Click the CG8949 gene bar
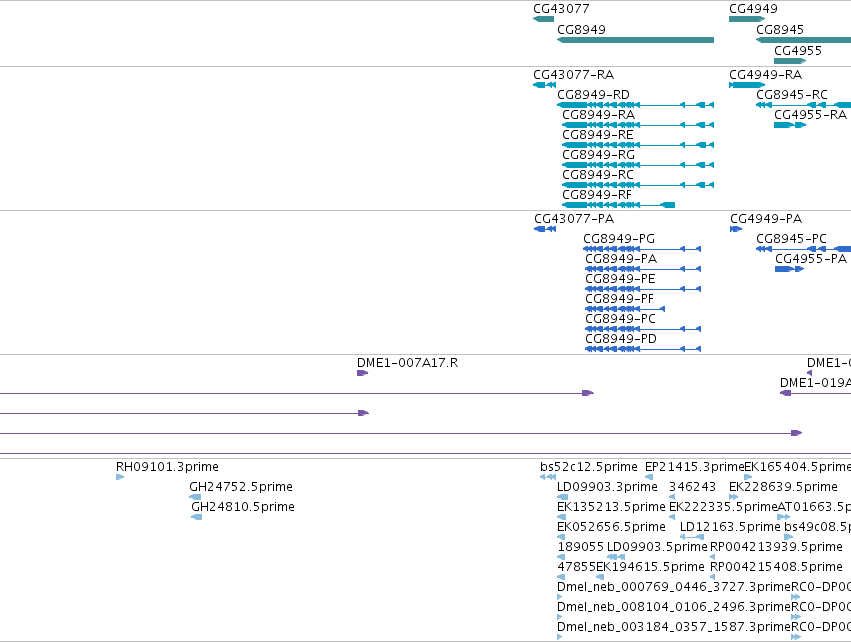Screen dimensions: 851x642 click(636, 40)
